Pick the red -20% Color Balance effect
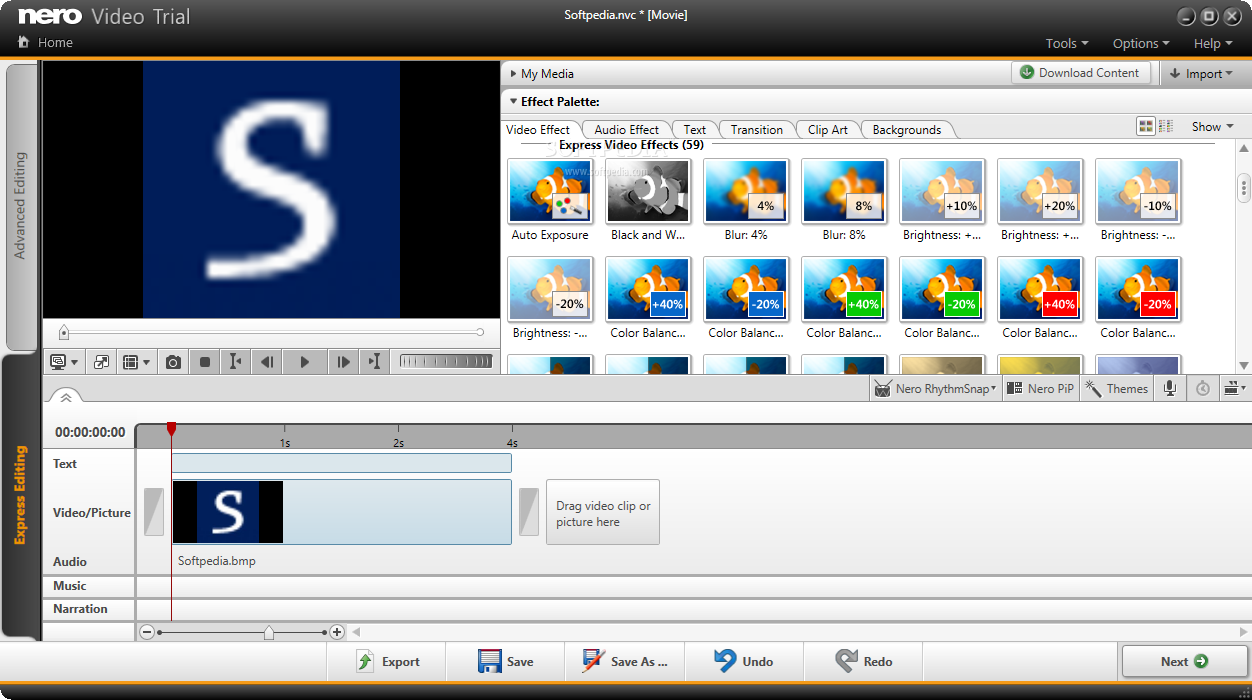 click(1138, 289)
